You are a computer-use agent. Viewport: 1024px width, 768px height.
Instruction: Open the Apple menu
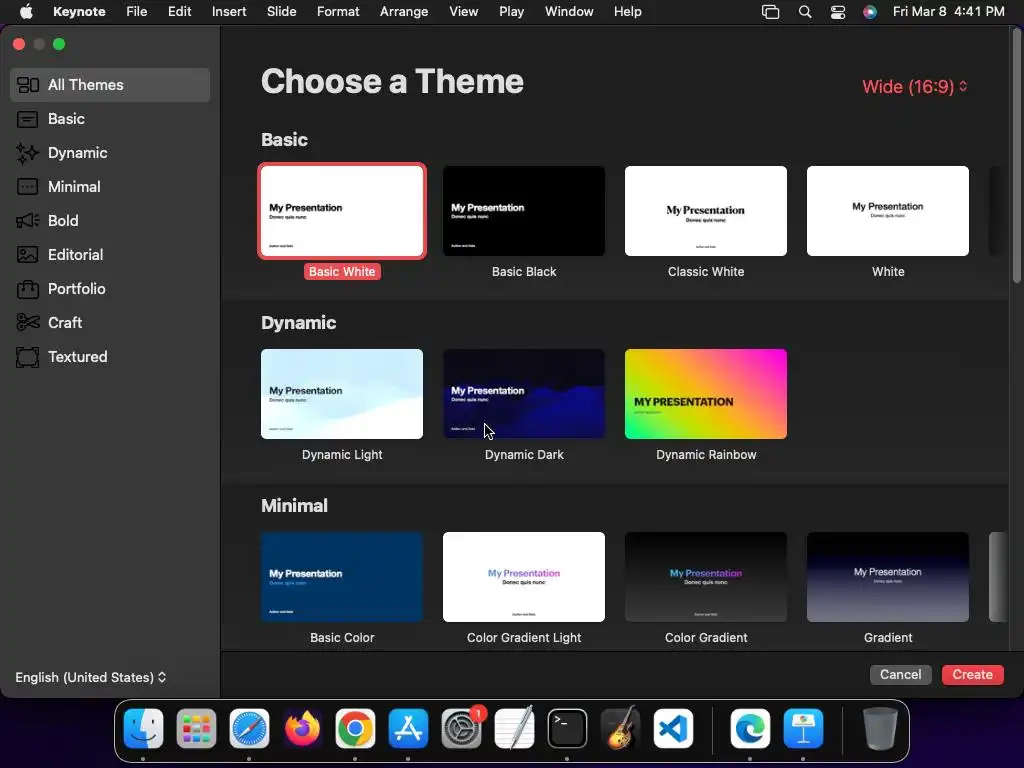coord(25,12)
